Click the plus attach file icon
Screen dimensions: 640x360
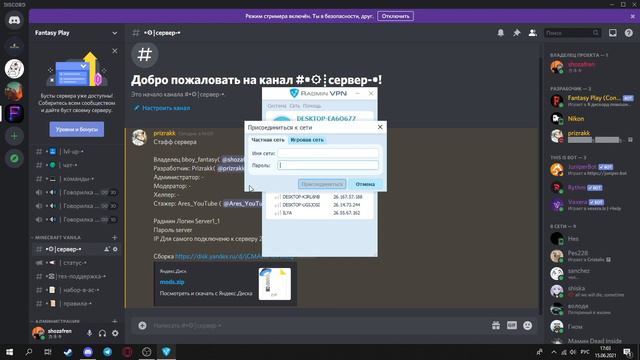(x=142, y=325)
